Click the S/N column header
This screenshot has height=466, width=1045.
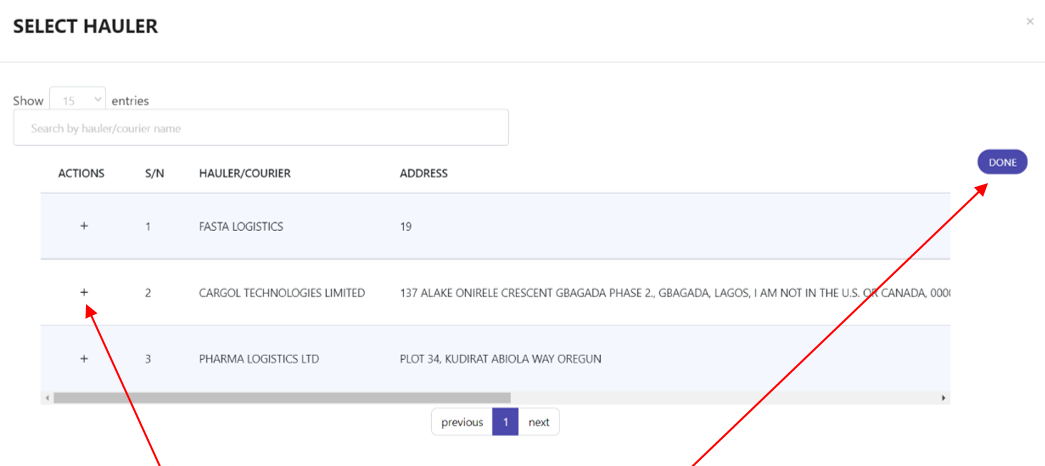tap(155, 173)
